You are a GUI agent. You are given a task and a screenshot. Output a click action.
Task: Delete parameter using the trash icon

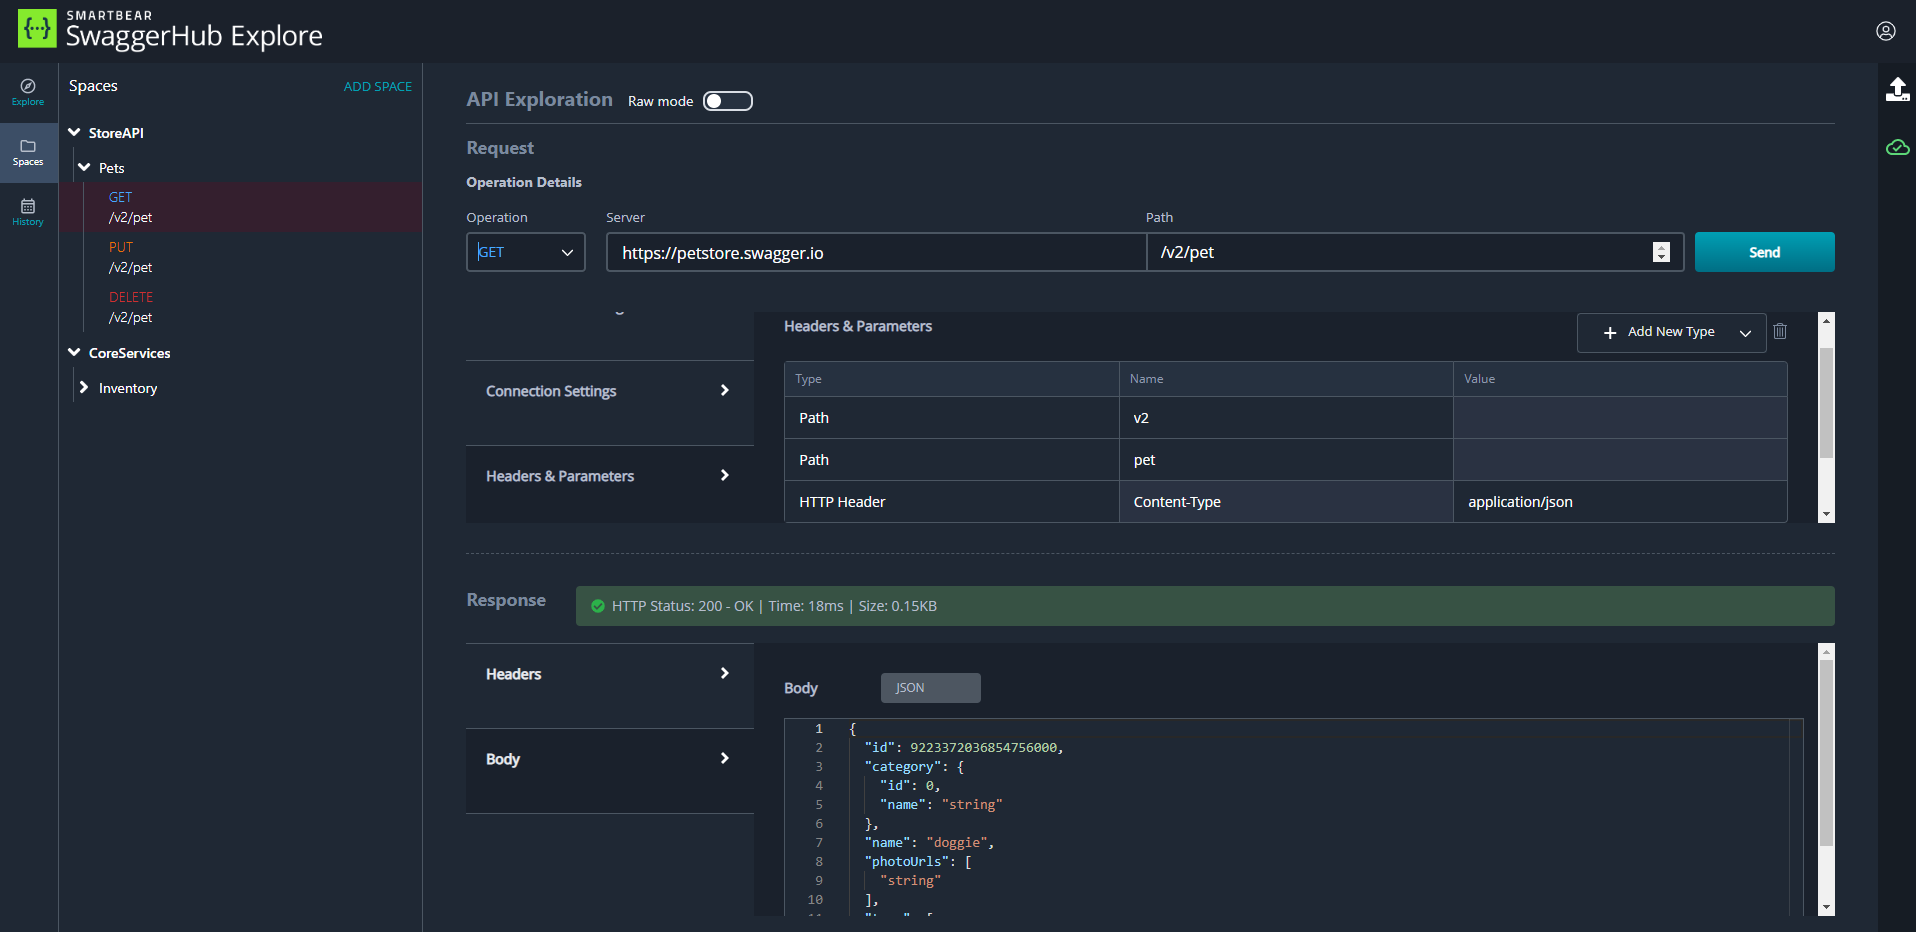pyautogui.click(x=1780, y=331)
